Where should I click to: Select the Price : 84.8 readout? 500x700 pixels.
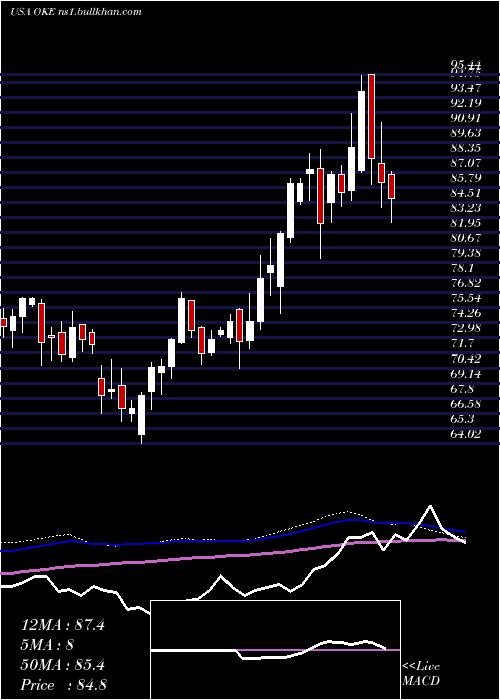63,685
